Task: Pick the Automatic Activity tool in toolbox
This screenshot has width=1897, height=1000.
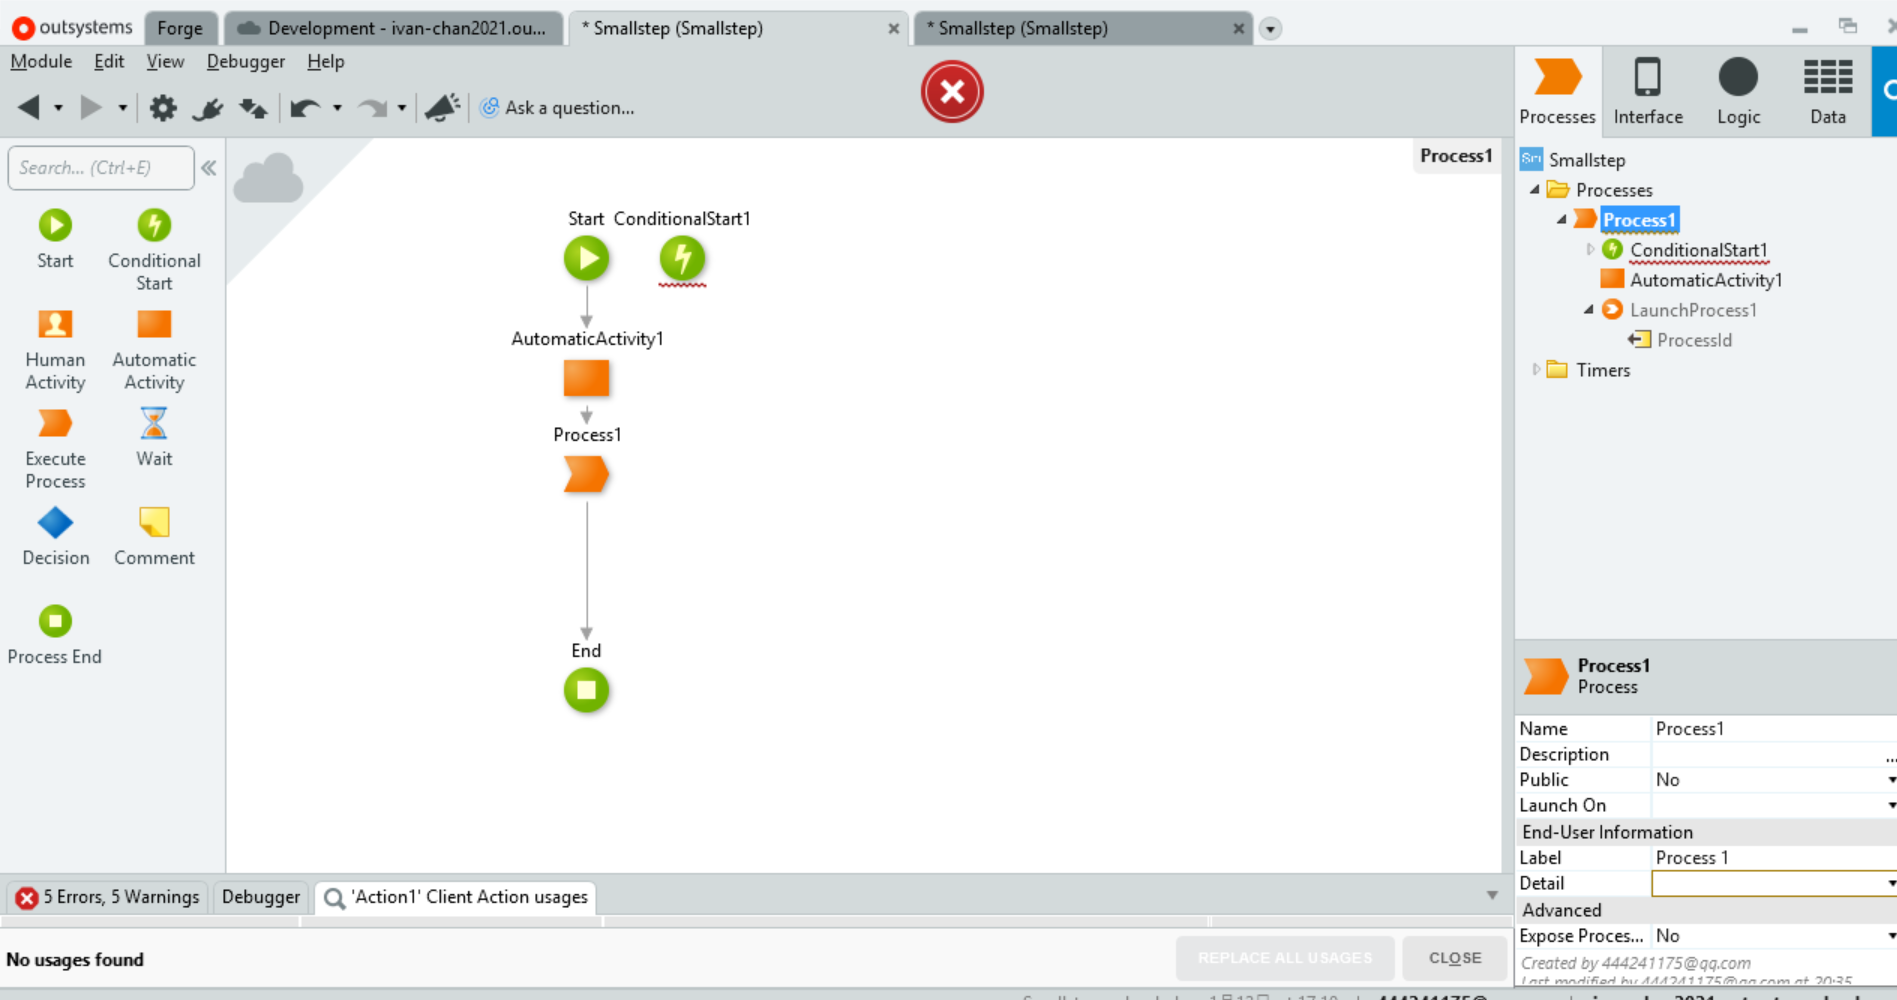Action: click(x=154, y=324)
